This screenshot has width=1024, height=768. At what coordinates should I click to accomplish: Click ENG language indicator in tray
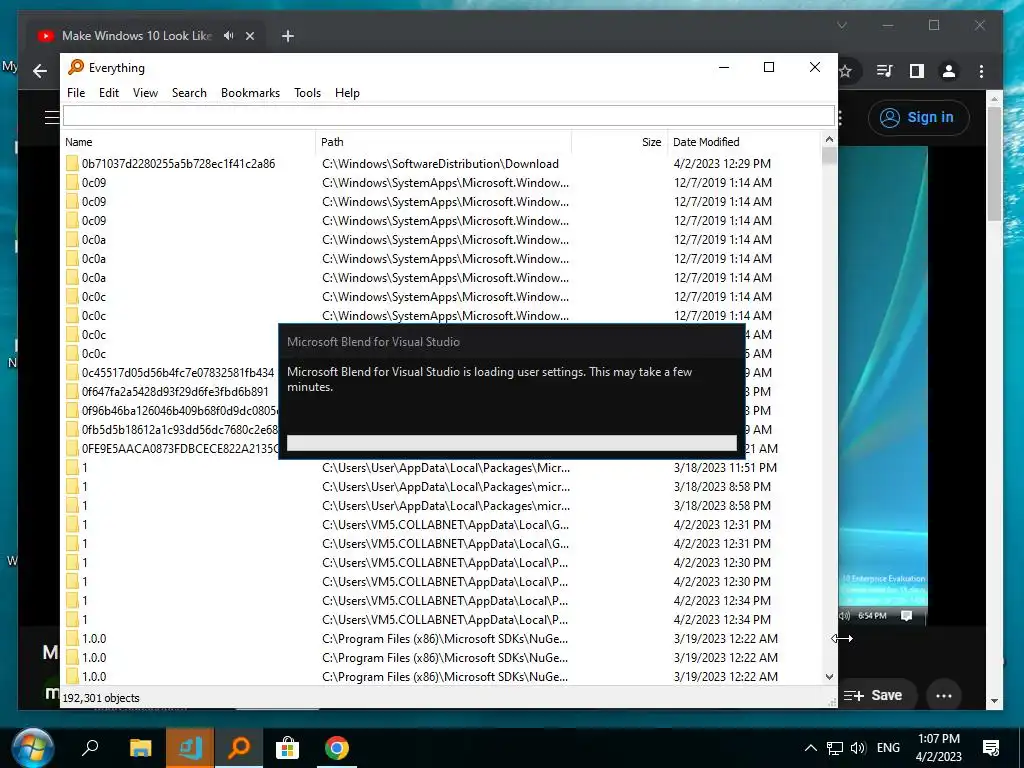(x=888, y=748)
